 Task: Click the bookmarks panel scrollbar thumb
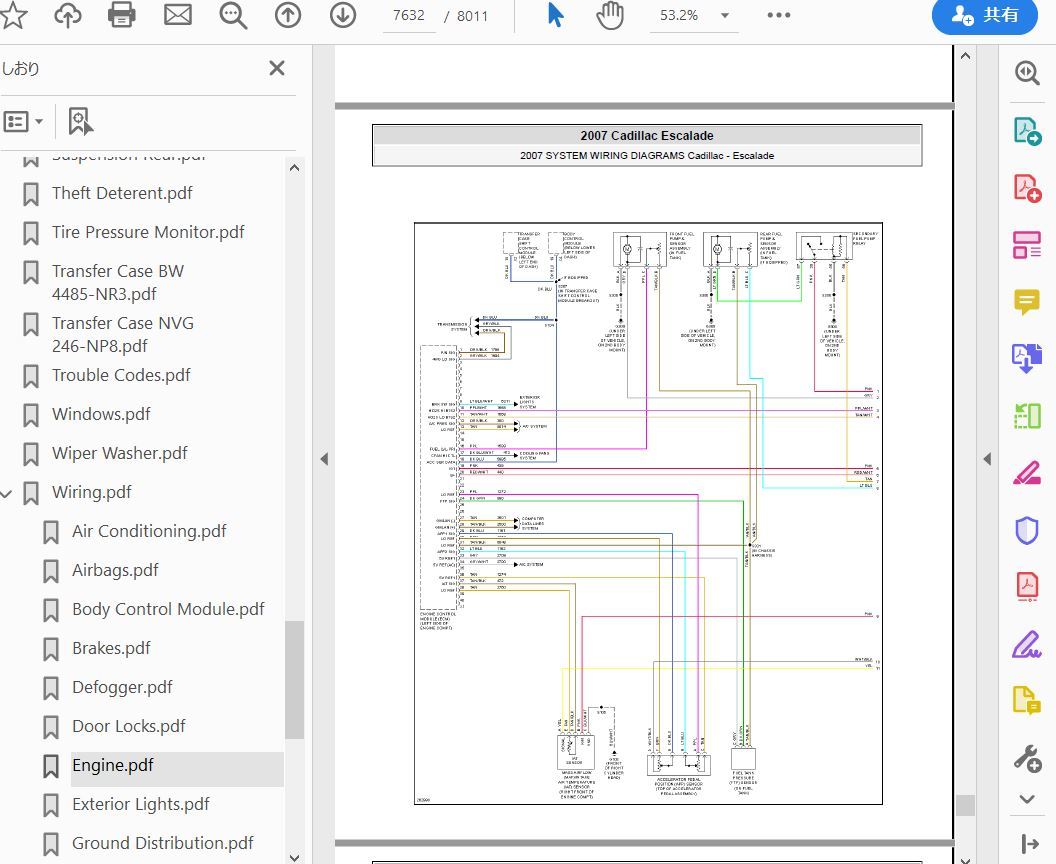[294, 679]
